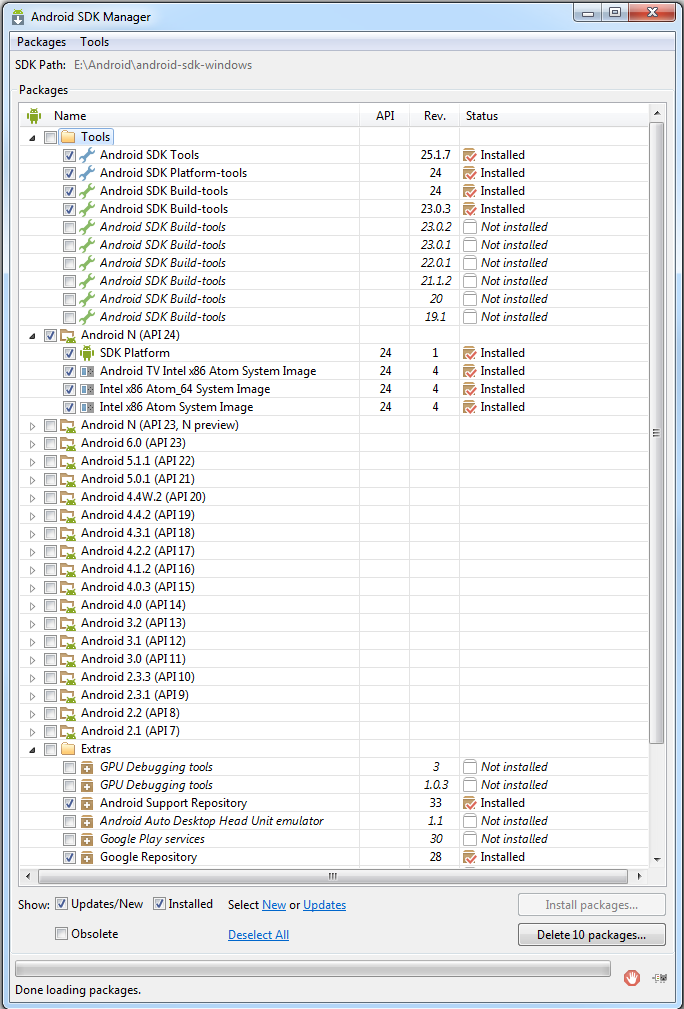684x1009 pixels.
Task: Collapse the Android N (API 24) group
Action: click(x=32, y=336)
